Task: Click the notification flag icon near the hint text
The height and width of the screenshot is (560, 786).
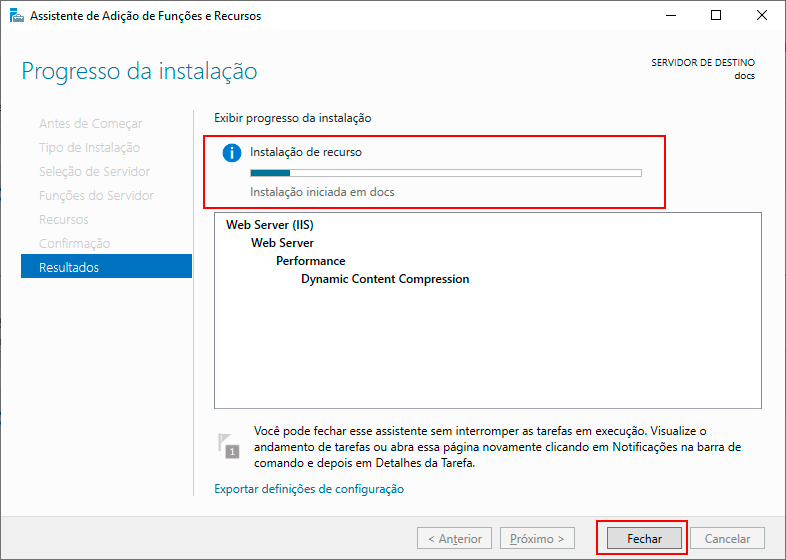Action: click(x=229, y=445)
